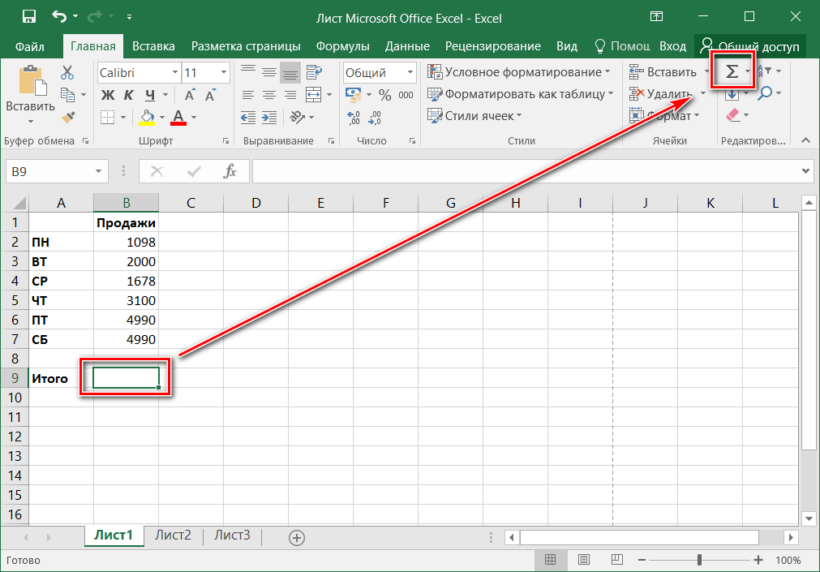
Task: Add a new sheet with plus button
Action: (x=297, y=537)
